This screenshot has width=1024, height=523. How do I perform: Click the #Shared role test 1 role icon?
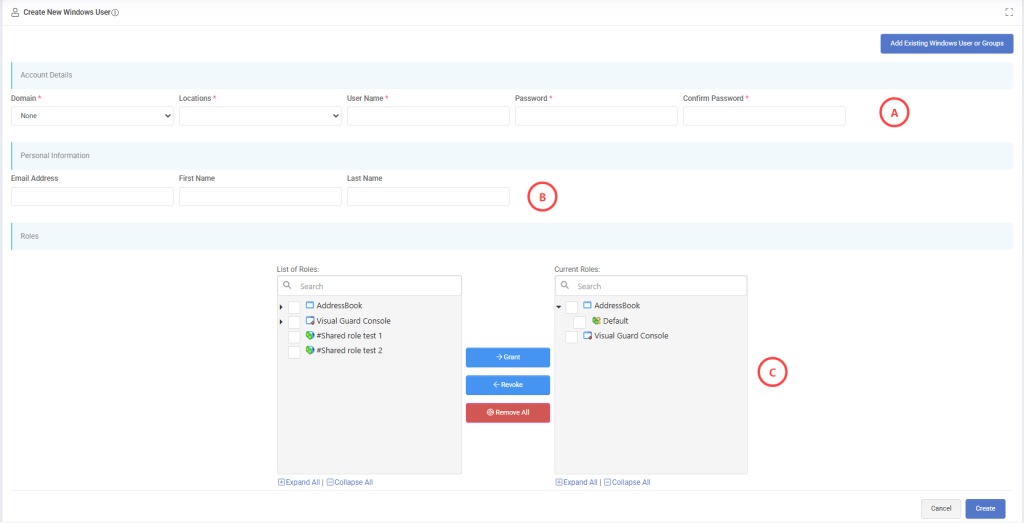[310, 336]
